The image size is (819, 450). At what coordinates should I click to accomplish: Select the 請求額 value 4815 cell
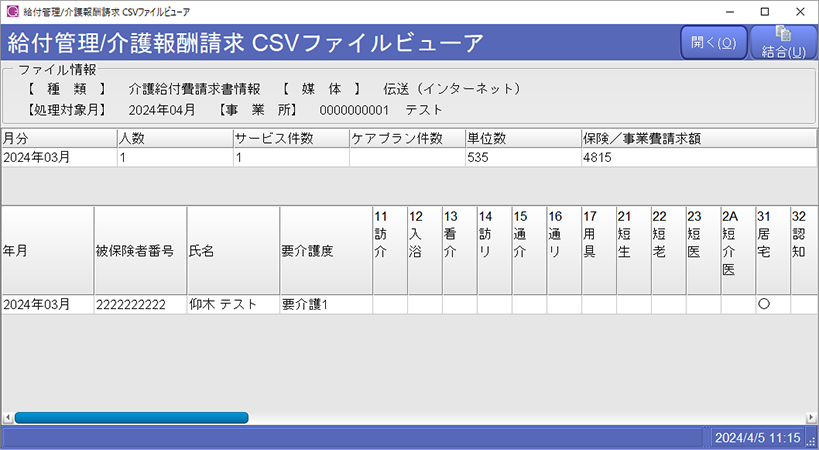pyautogui.click(x=699, y=158)
